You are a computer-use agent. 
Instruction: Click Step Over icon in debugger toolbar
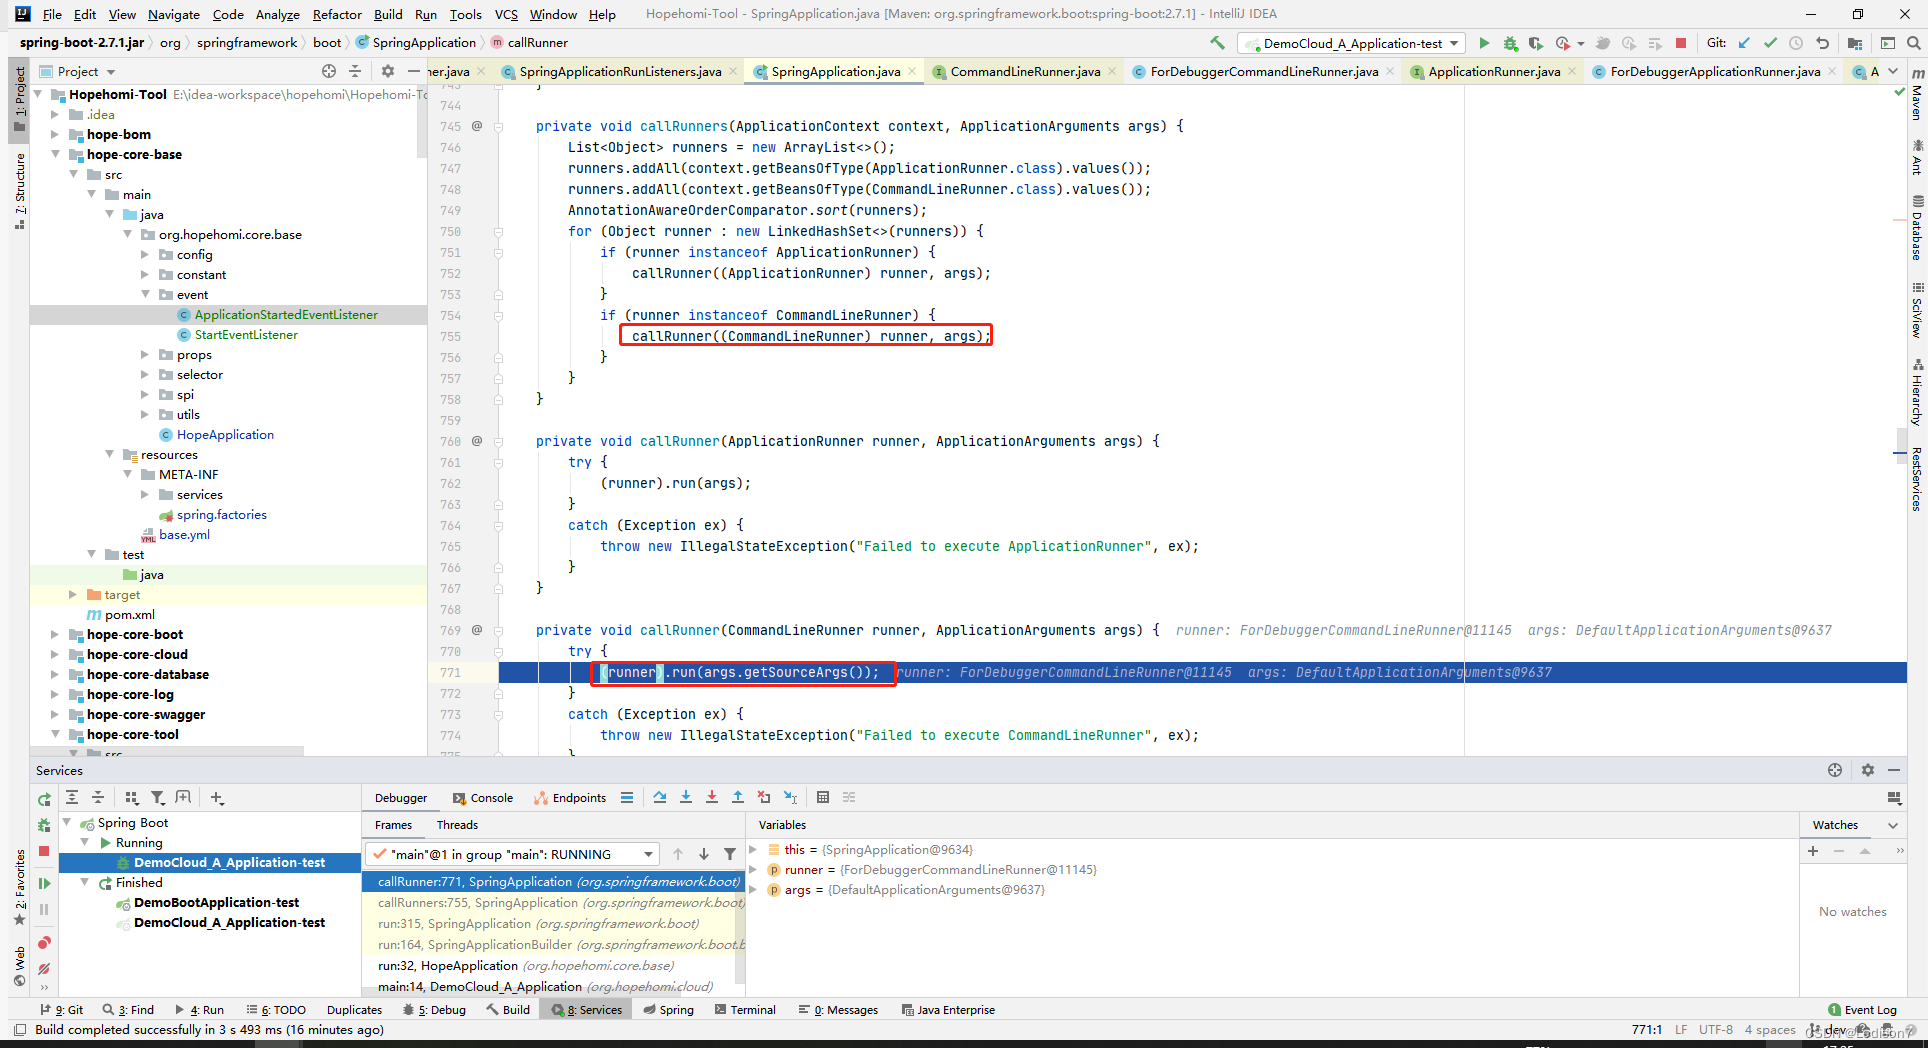(x=660, y=797)
